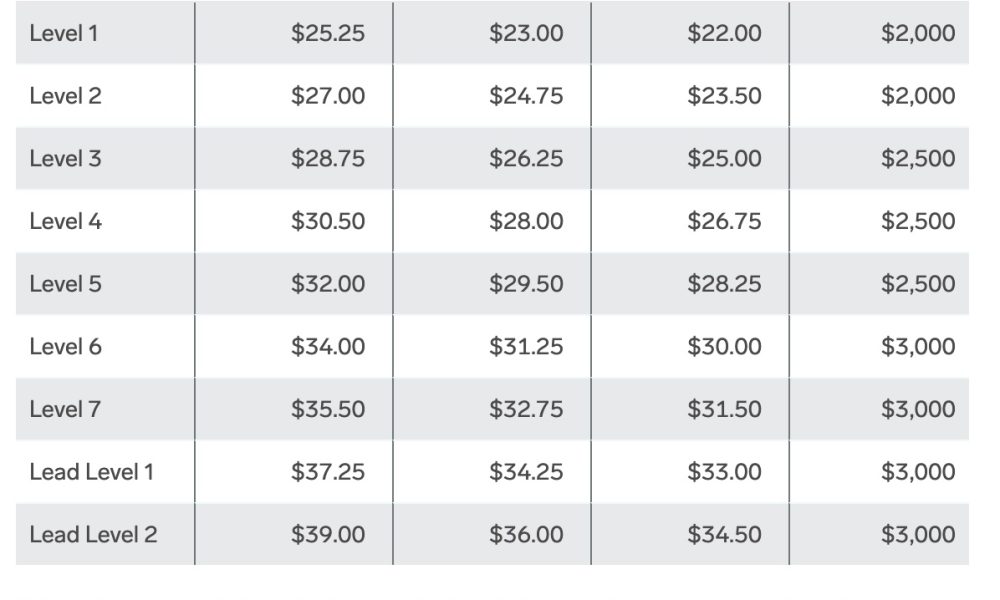Click the $31.25 value in Level 6
1000x600 pixels.
(x=526, y=346)
